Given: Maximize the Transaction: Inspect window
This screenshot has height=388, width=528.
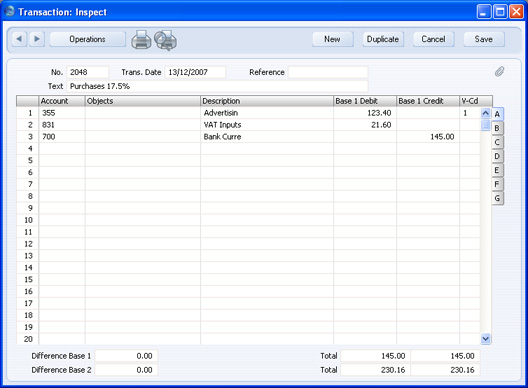Looking at the screenshot, I should (500, 12).
